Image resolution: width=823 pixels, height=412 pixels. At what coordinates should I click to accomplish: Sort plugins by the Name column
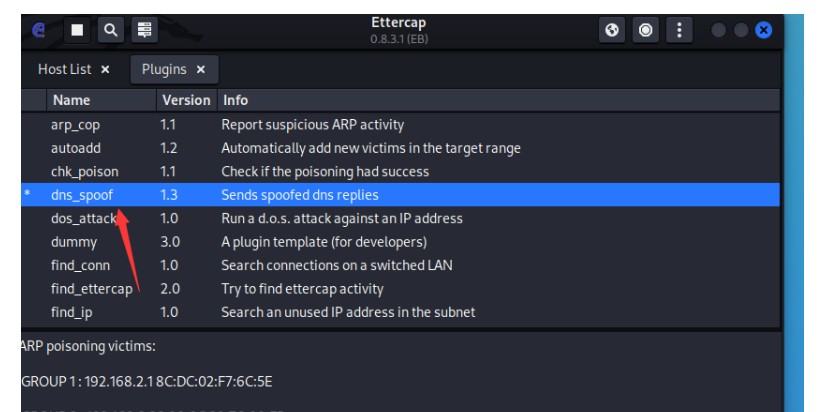[x=71, y=100]
